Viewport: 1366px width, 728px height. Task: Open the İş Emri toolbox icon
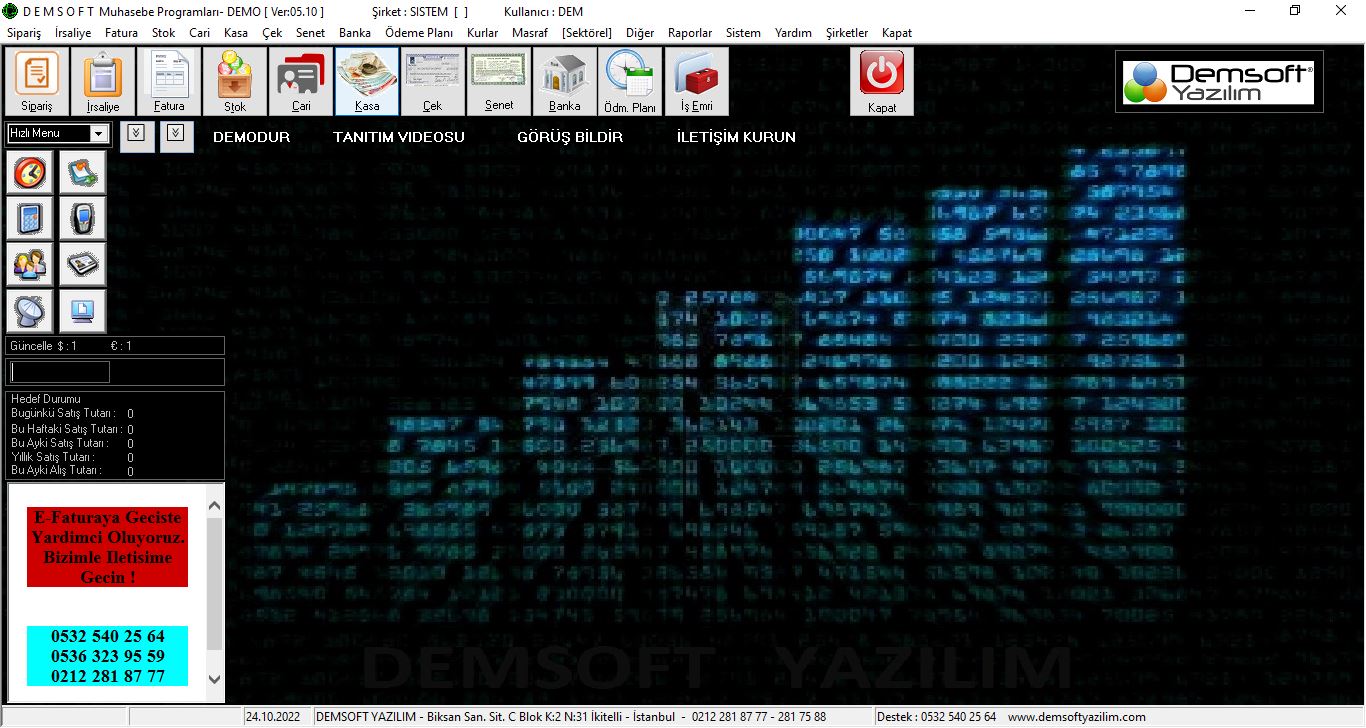pos(697,82)
